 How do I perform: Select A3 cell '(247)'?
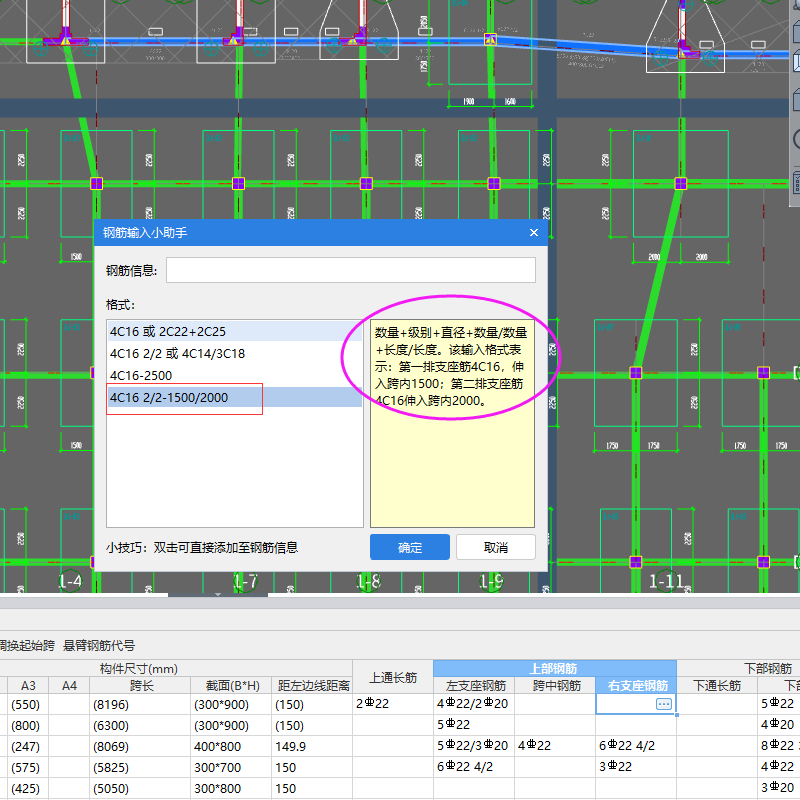click(x=29, y=746)
